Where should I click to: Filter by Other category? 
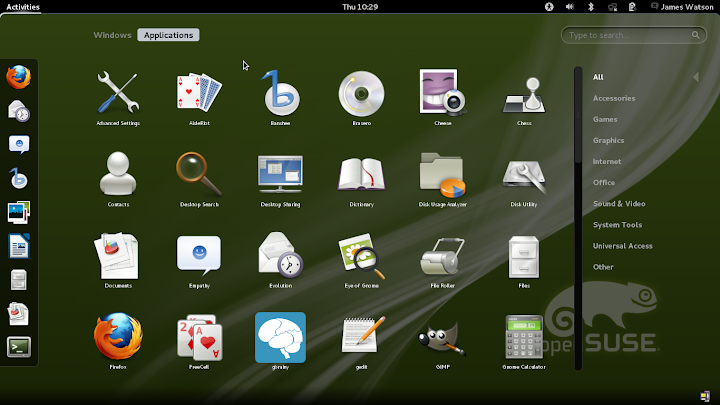(603, 267)
